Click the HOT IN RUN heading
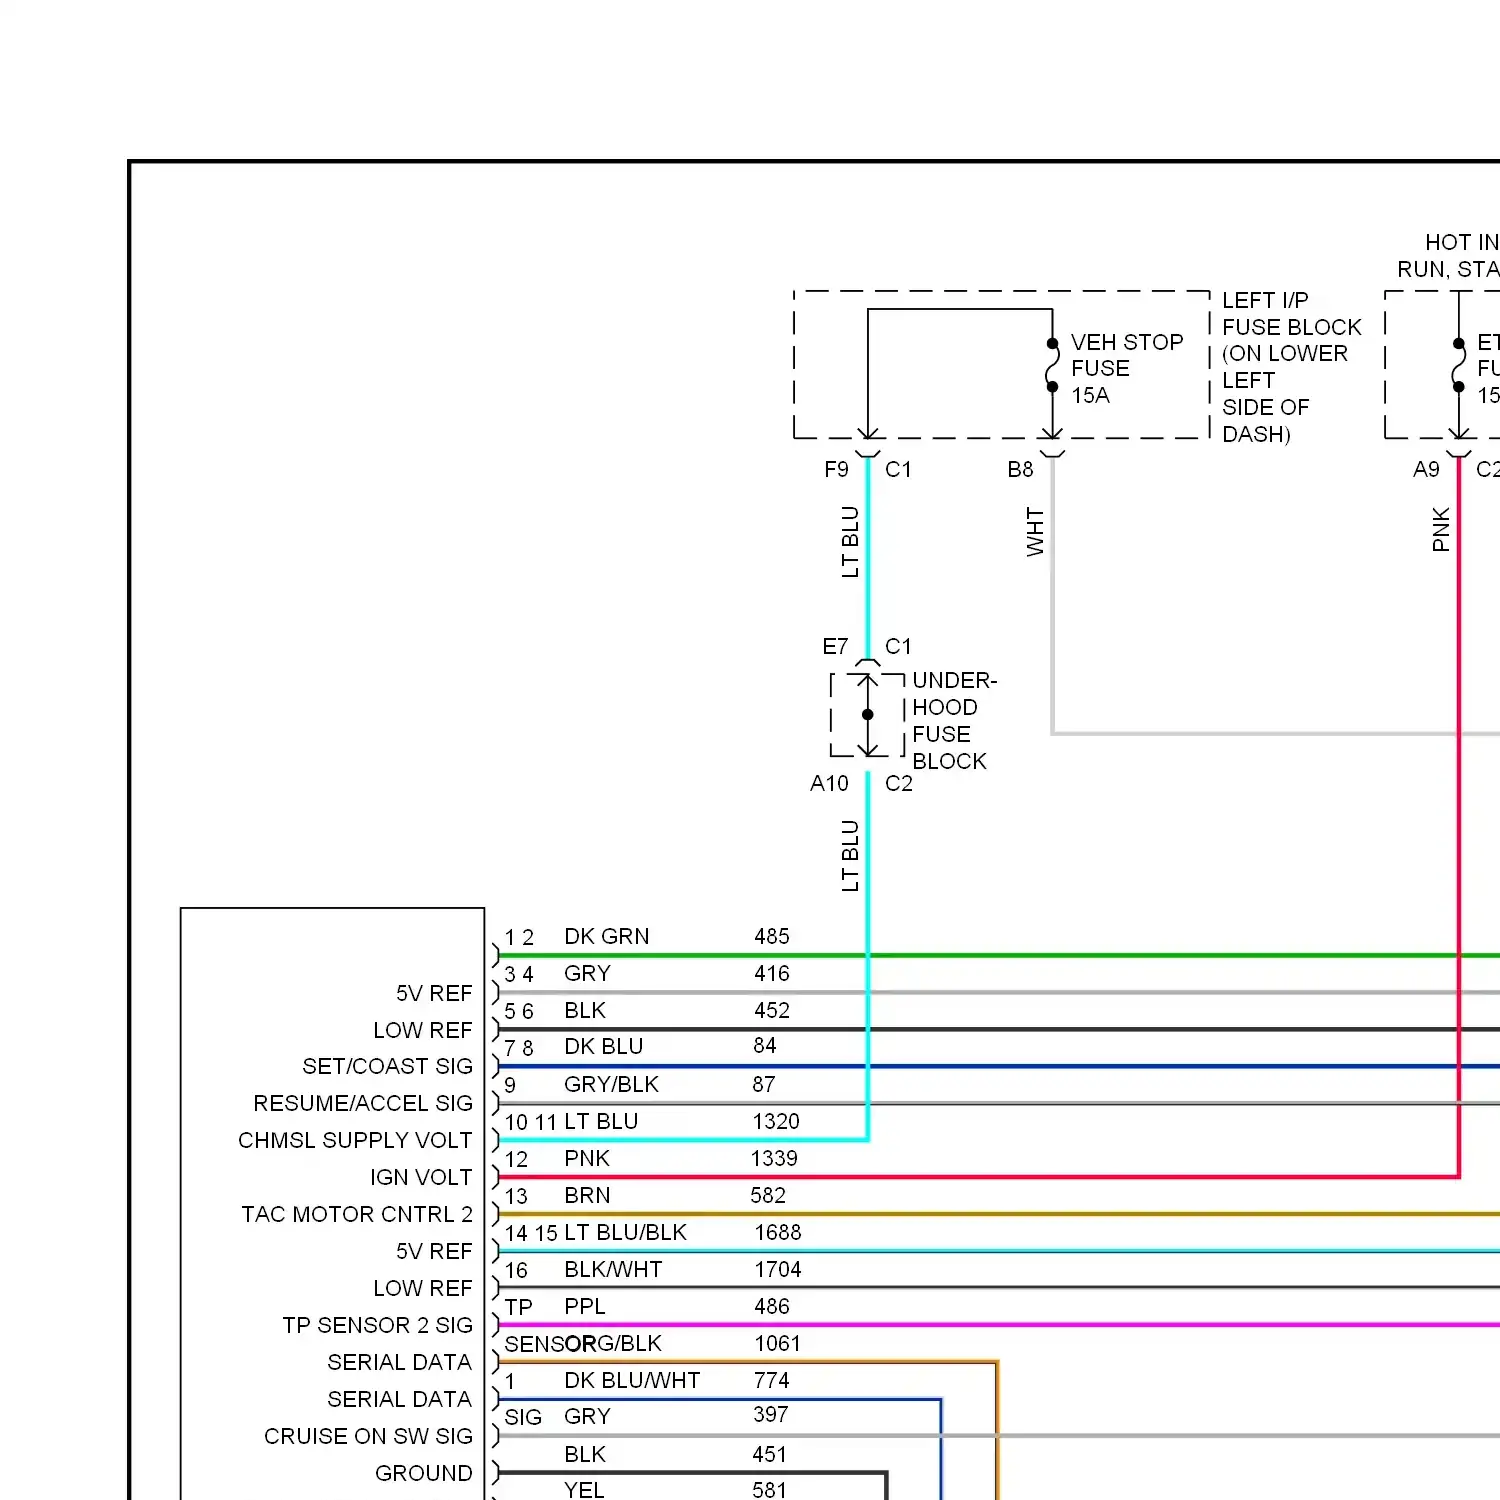The width and height of the screenshot is (1500, 1500). (1448, 256)
